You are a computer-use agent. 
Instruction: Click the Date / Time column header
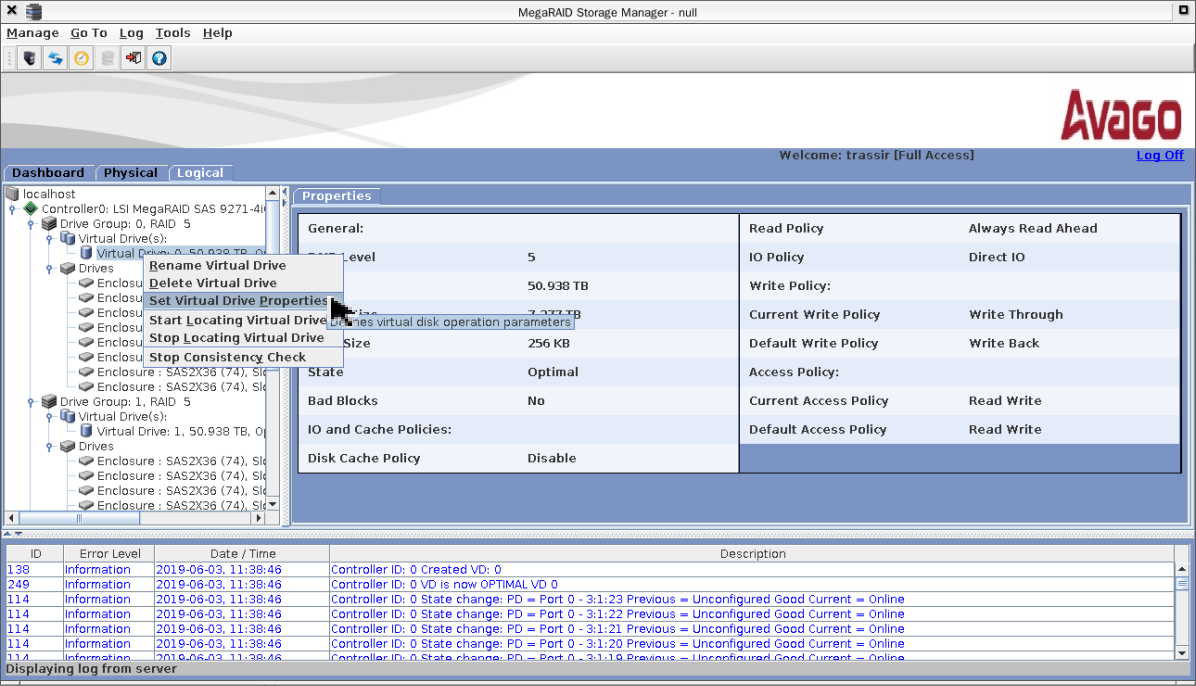click(x=241, y=553)
